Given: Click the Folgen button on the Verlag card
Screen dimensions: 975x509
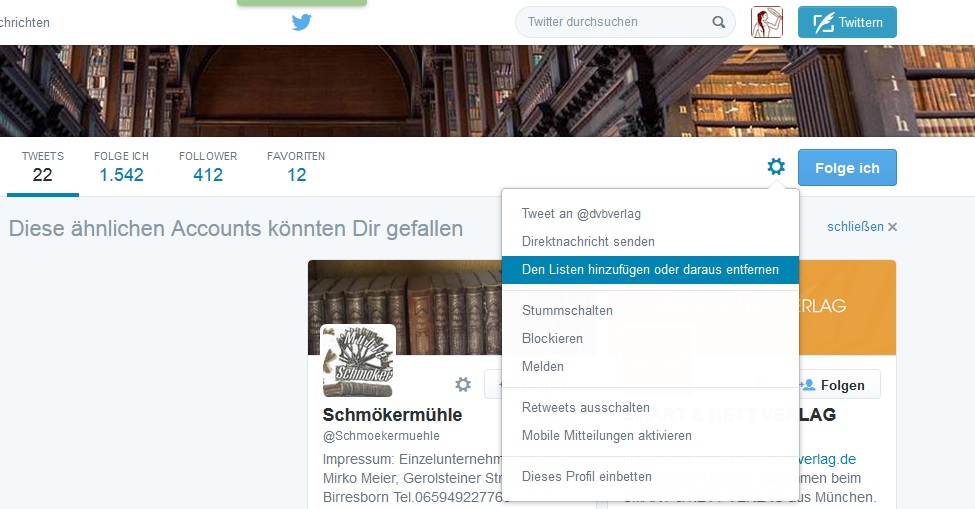Looking at the screenshot, I should 839,385.
